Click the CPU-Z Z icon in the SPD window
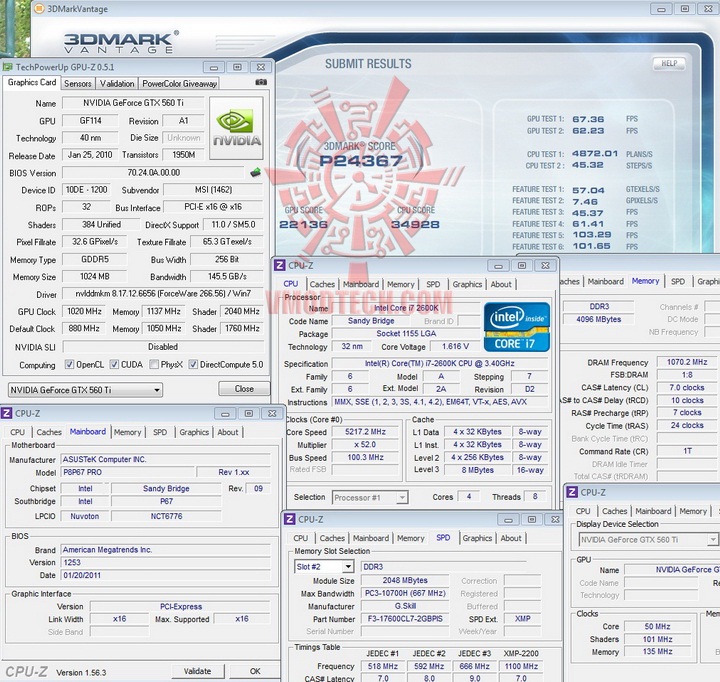 click(x=289, y=519)
